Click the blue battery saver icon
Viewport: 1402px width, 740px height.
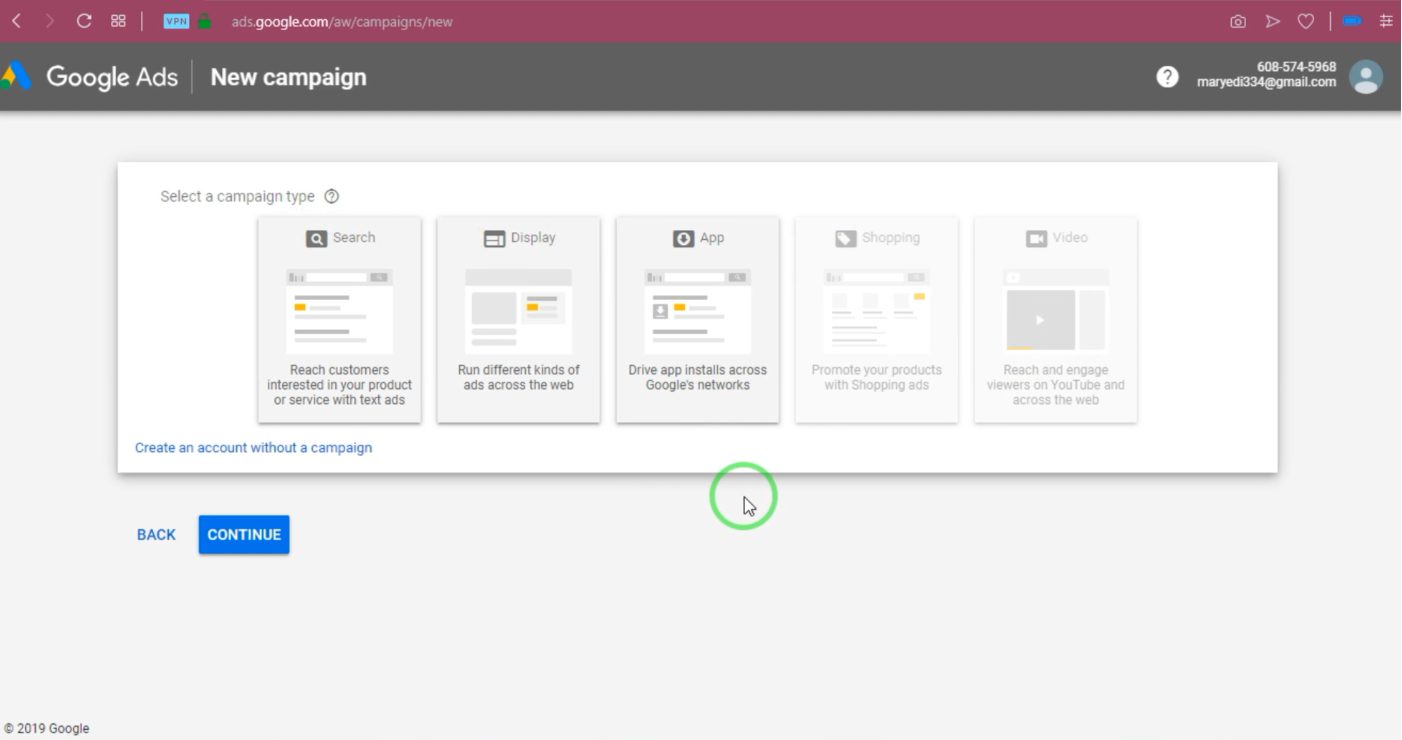pyautogui.click(x=1352, y=21)
